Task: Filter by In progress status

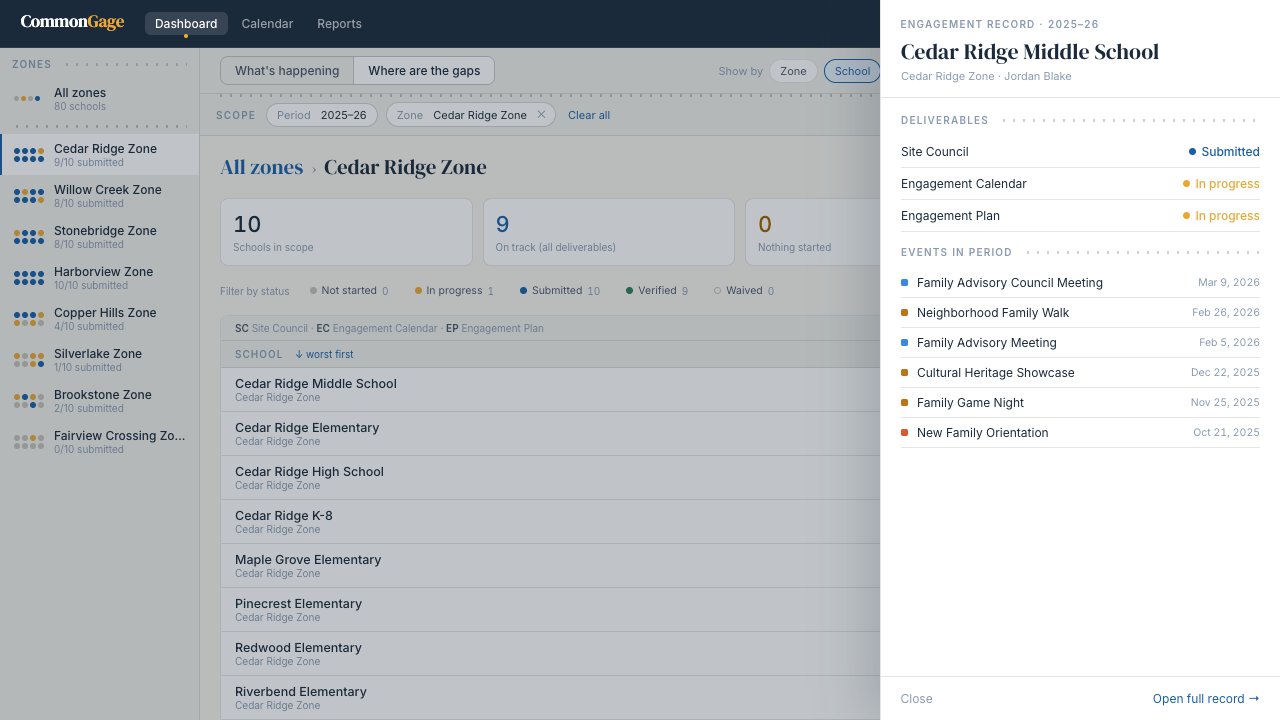Action: (x=454, y=291)
